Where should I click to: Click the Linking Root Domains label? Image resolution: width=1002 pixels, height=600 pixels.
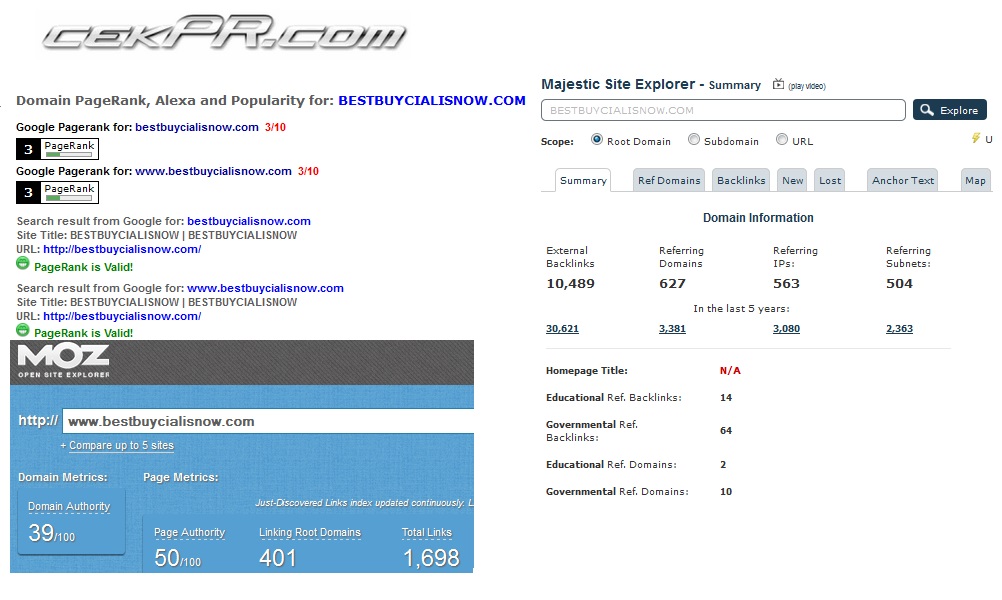(x=310, y=532)
